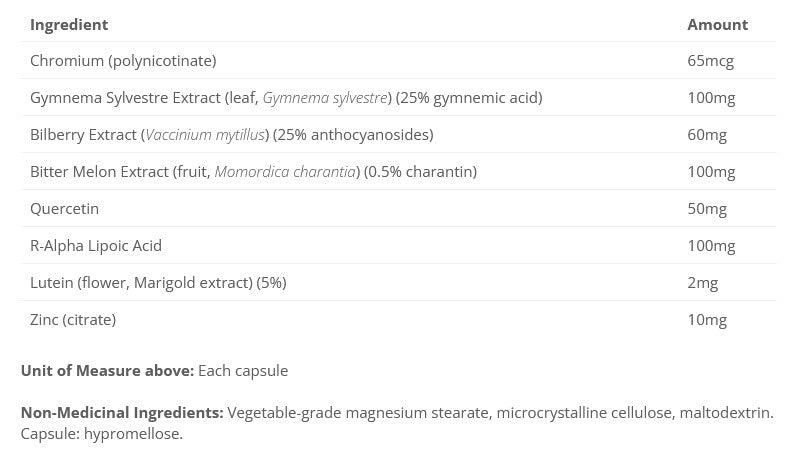Screen dimensions: 798x471
Task: Click the amount for Bitter Melon Extract
Action: [x=711, y=172]
